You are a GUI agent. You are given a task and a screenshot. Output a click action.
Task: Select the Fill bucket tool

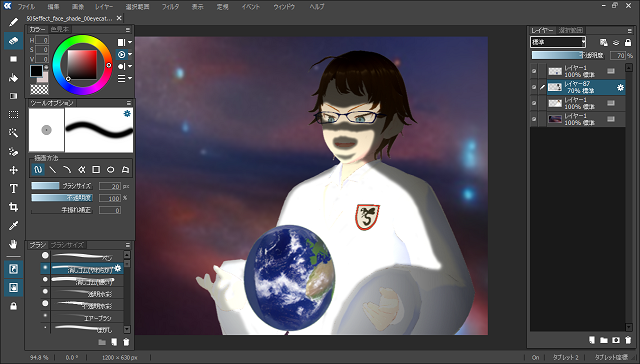tap(13, 78)
